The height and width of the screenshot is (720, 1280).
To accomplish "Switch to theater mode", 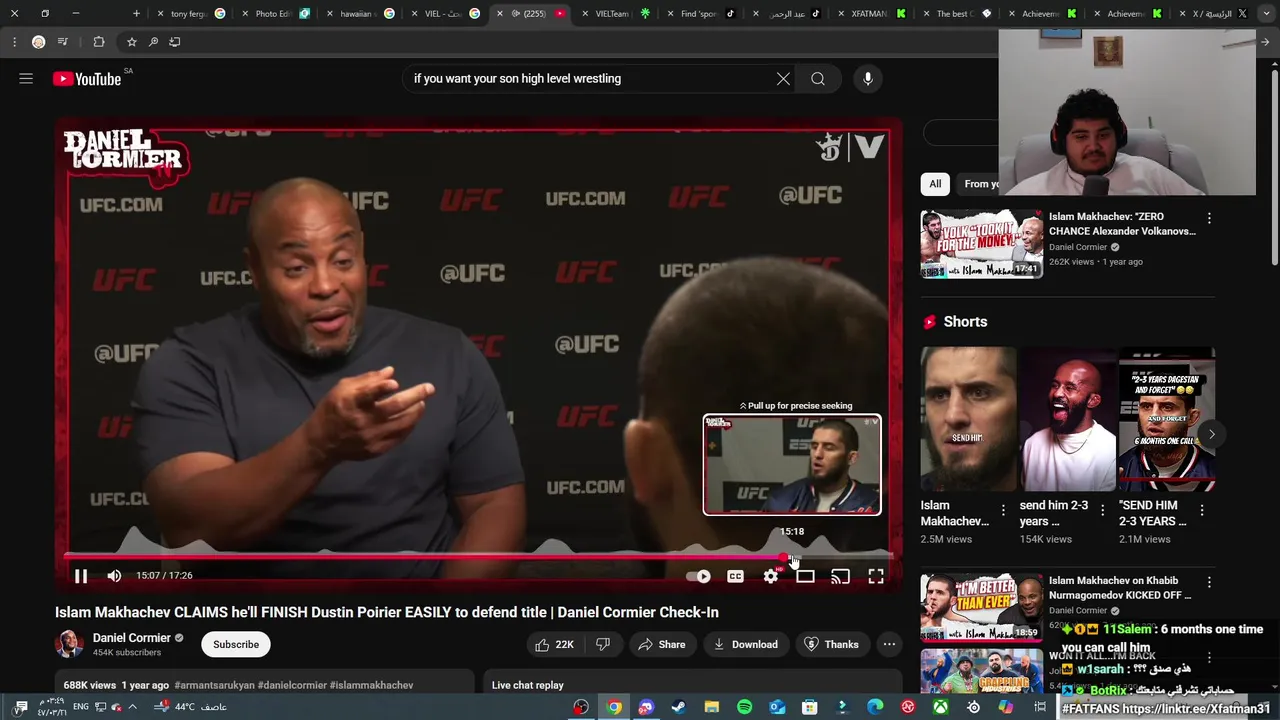I will [805, 576].
